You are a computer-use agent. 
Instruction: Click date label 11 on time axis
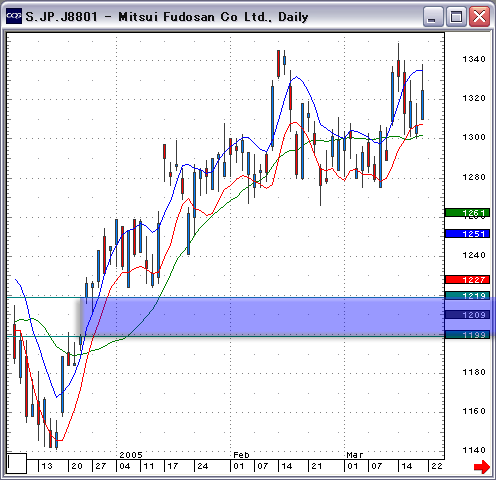149,466
